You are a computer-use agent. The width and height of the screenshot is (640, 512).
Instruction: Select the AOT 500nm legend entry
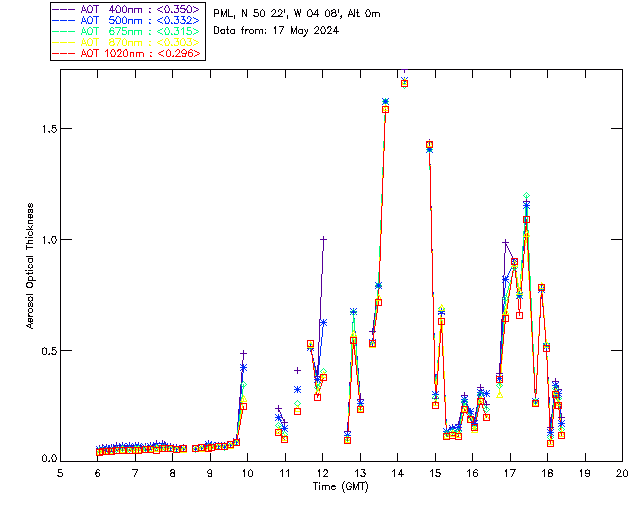[140, 20]
